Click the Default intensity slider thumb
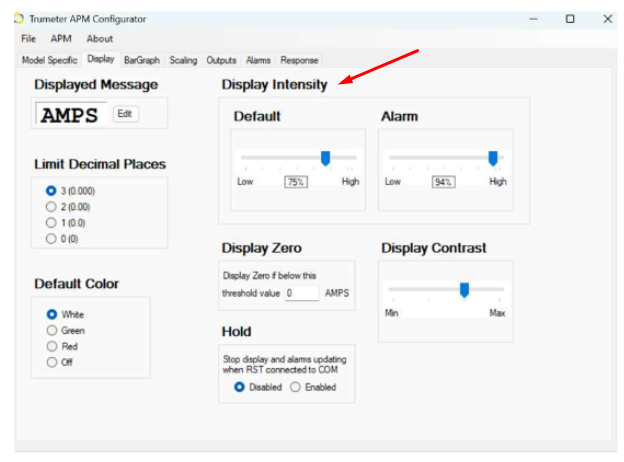 point(326,158)
